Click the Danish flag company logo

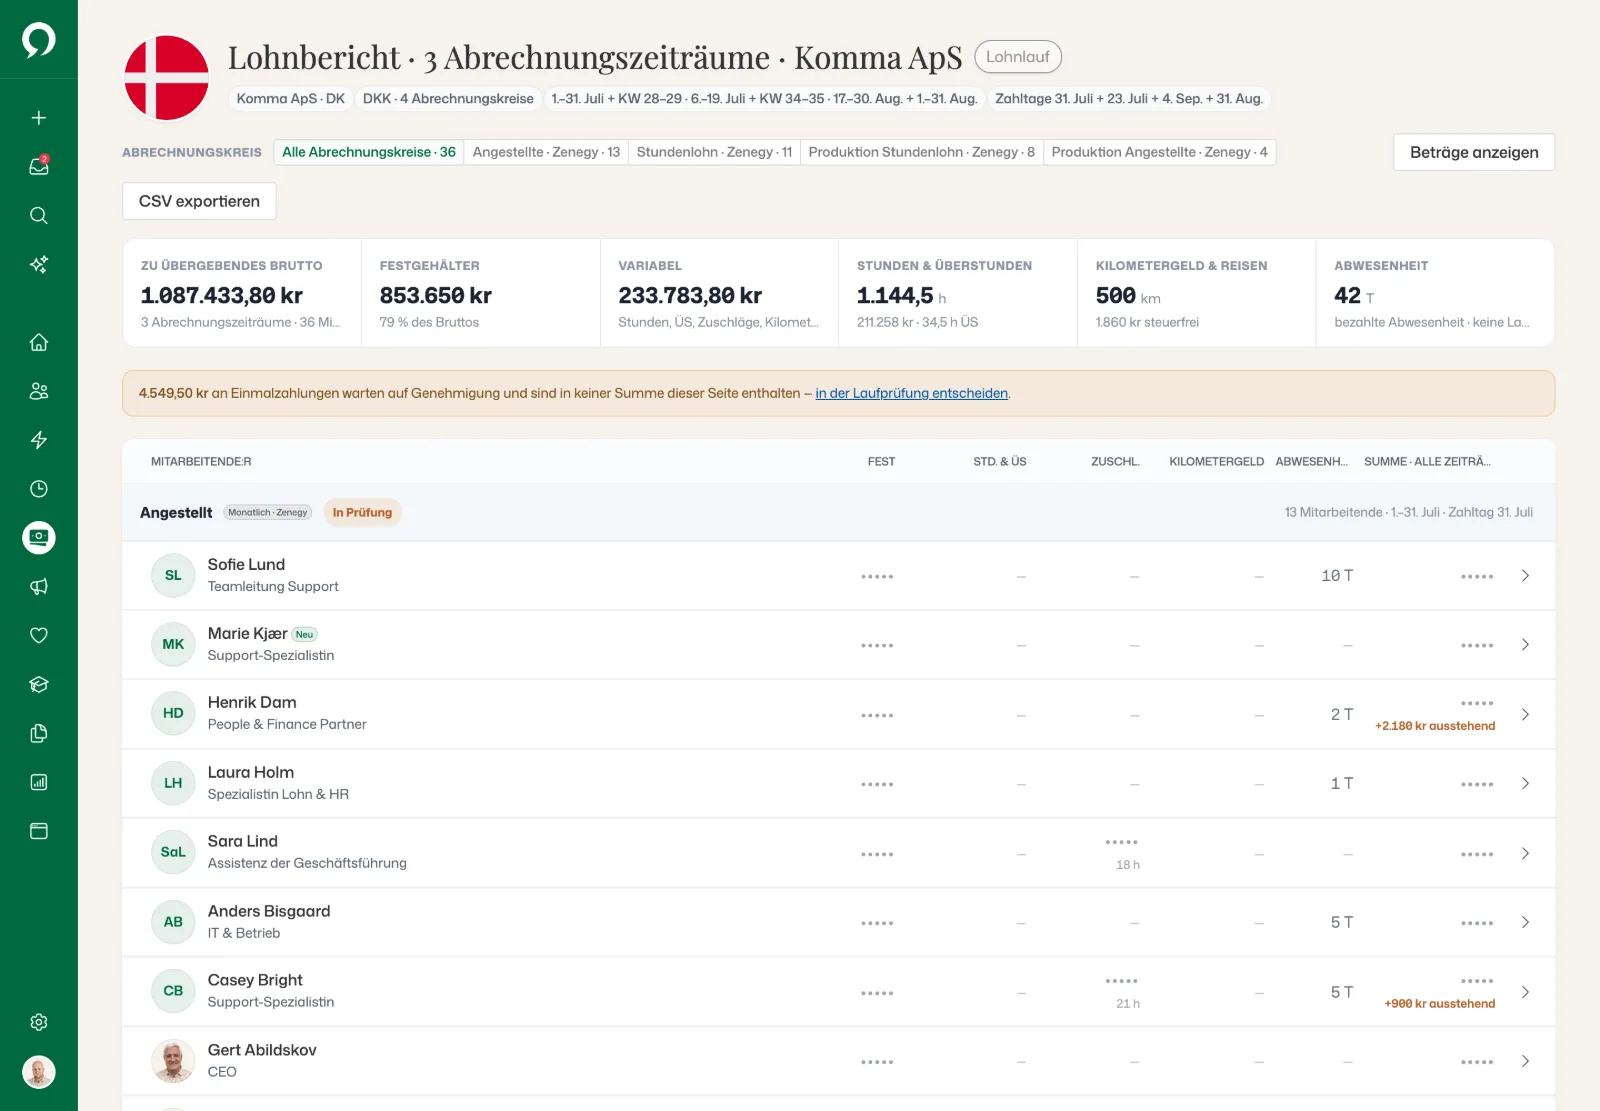click(166, 78)
